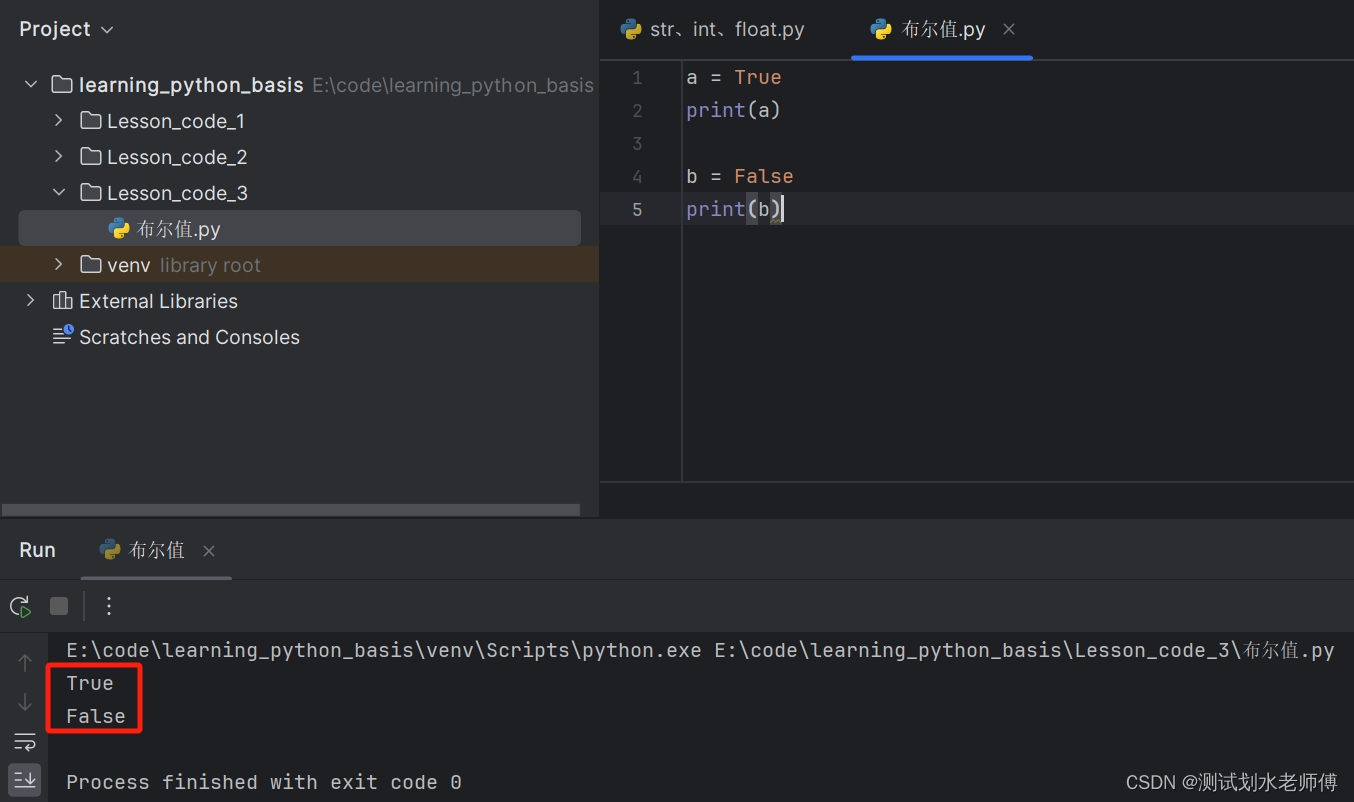Expand the Lesson_code_2 folder
Viewport: 1354px width, 802px height.
[x=59, y=157]
